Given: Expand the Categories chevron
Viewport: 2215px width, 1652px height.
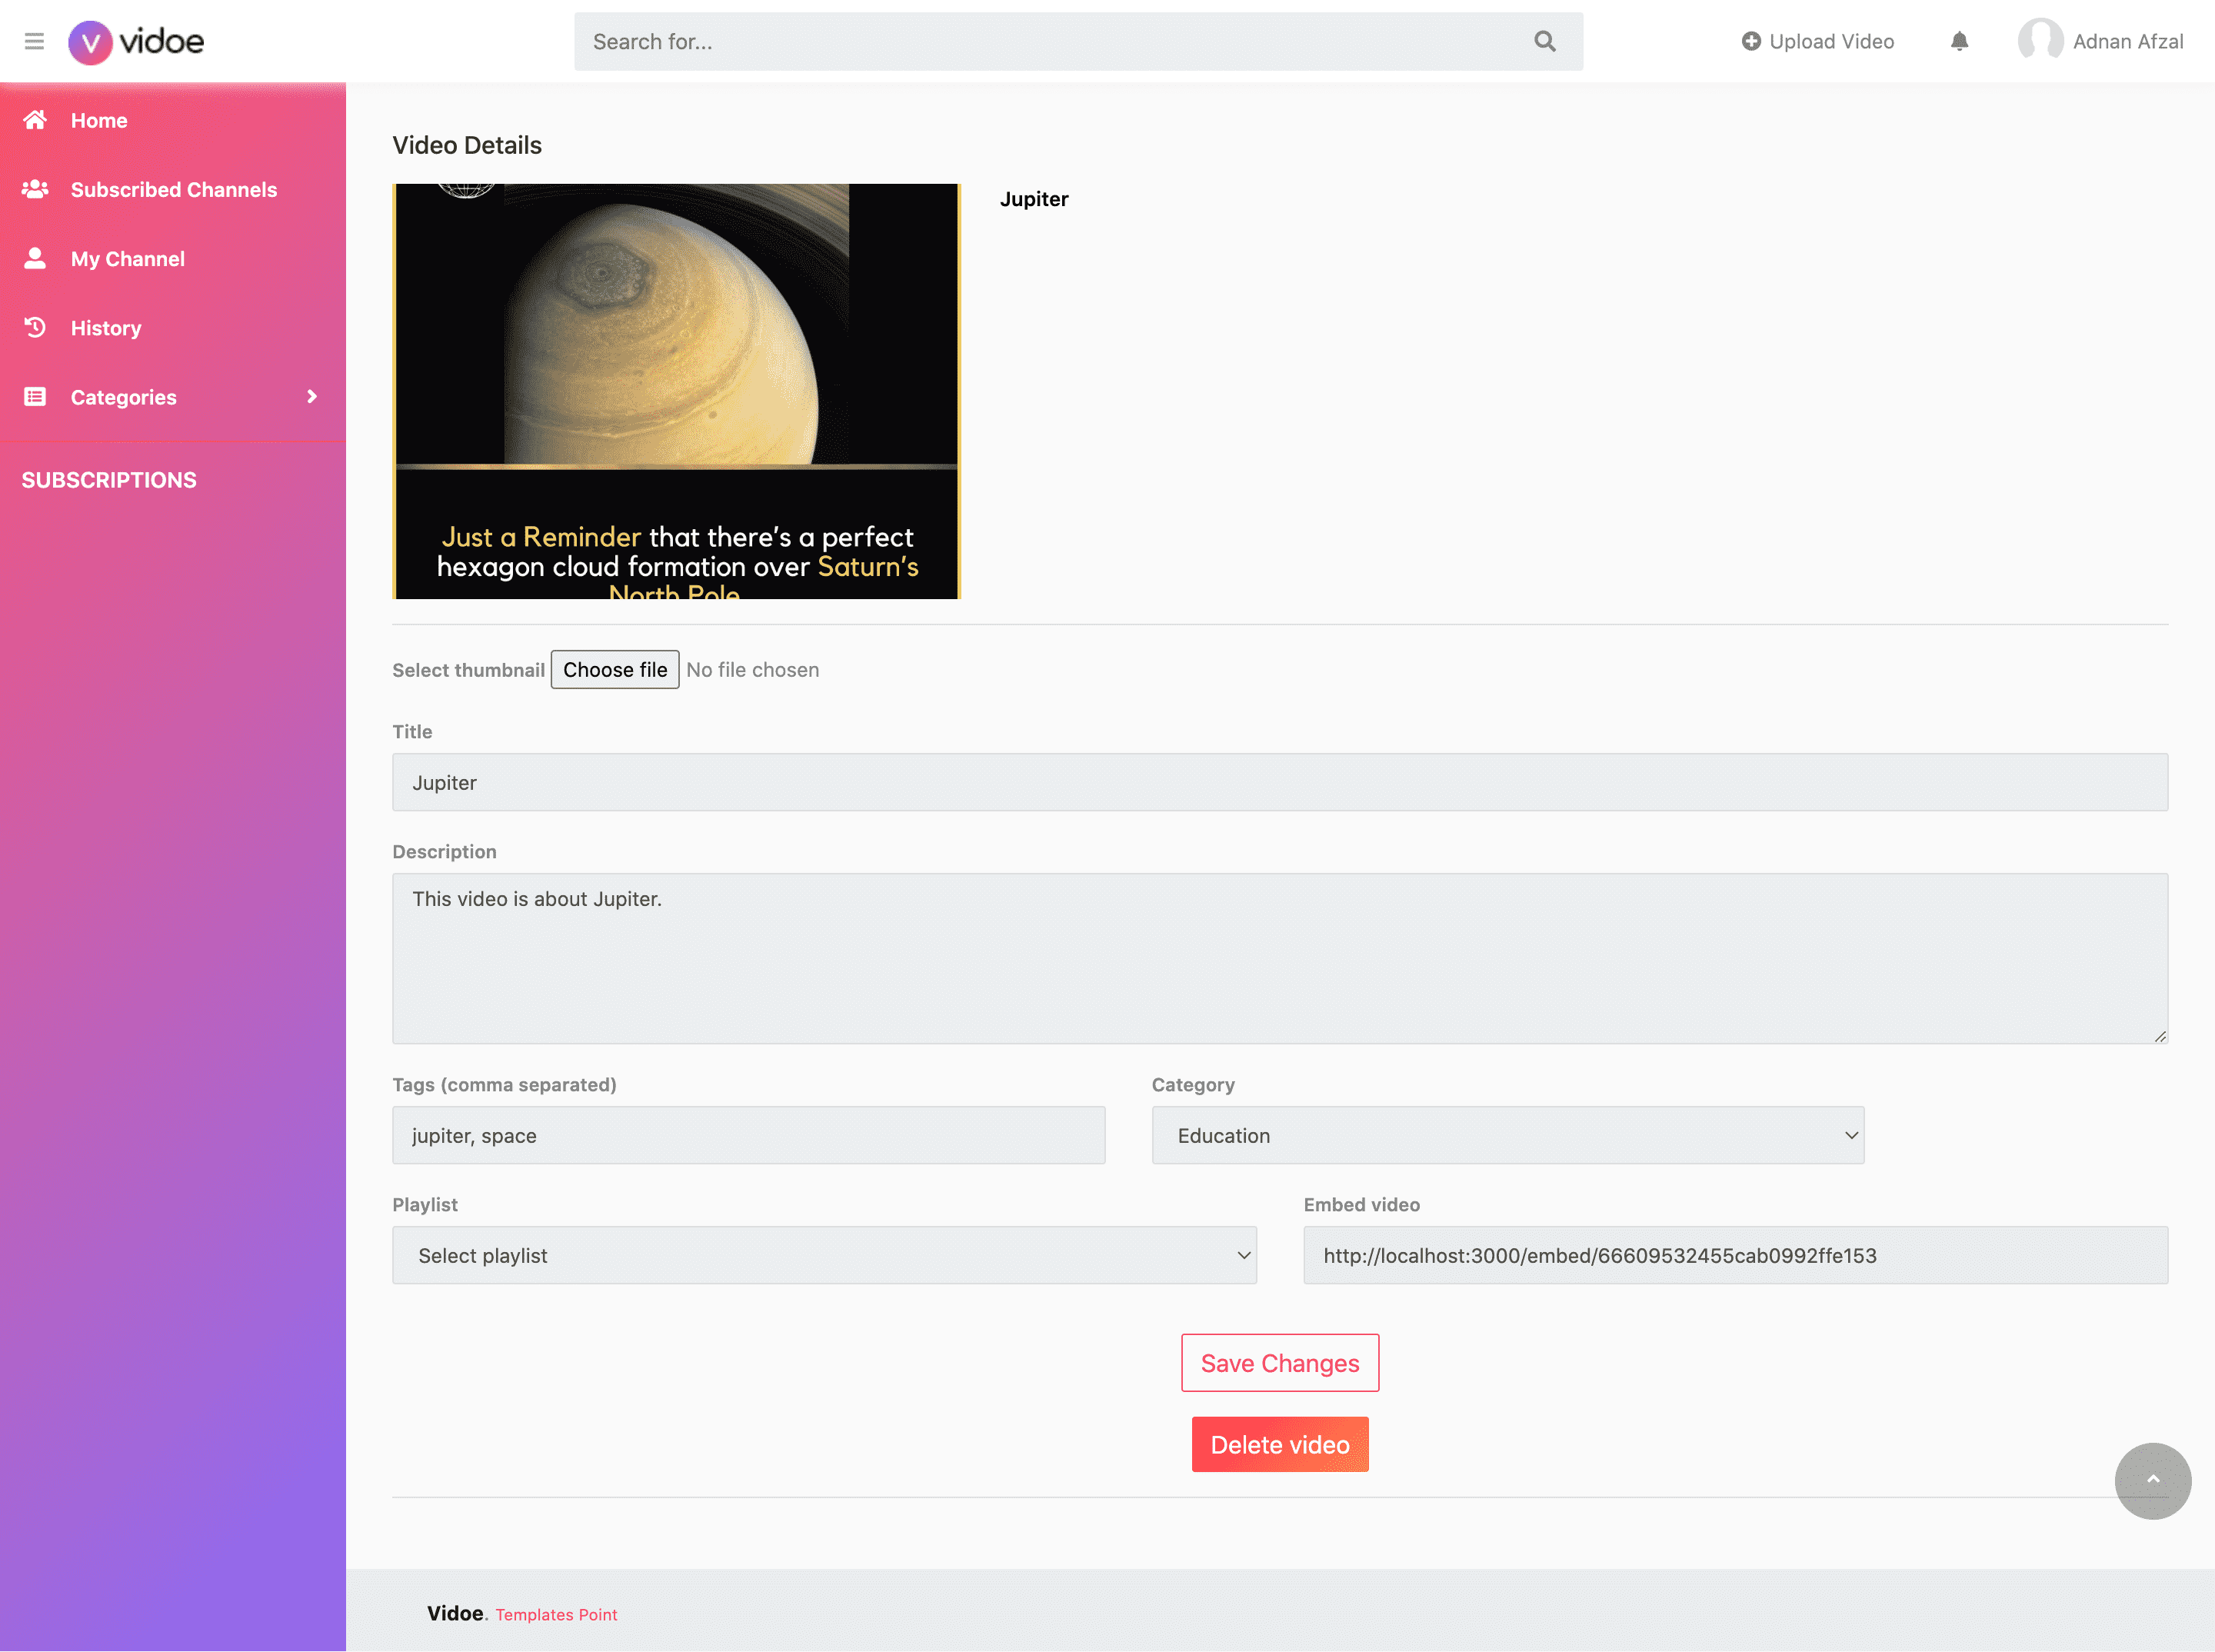Looking at the screenshot, I should [x=312, y=397].
